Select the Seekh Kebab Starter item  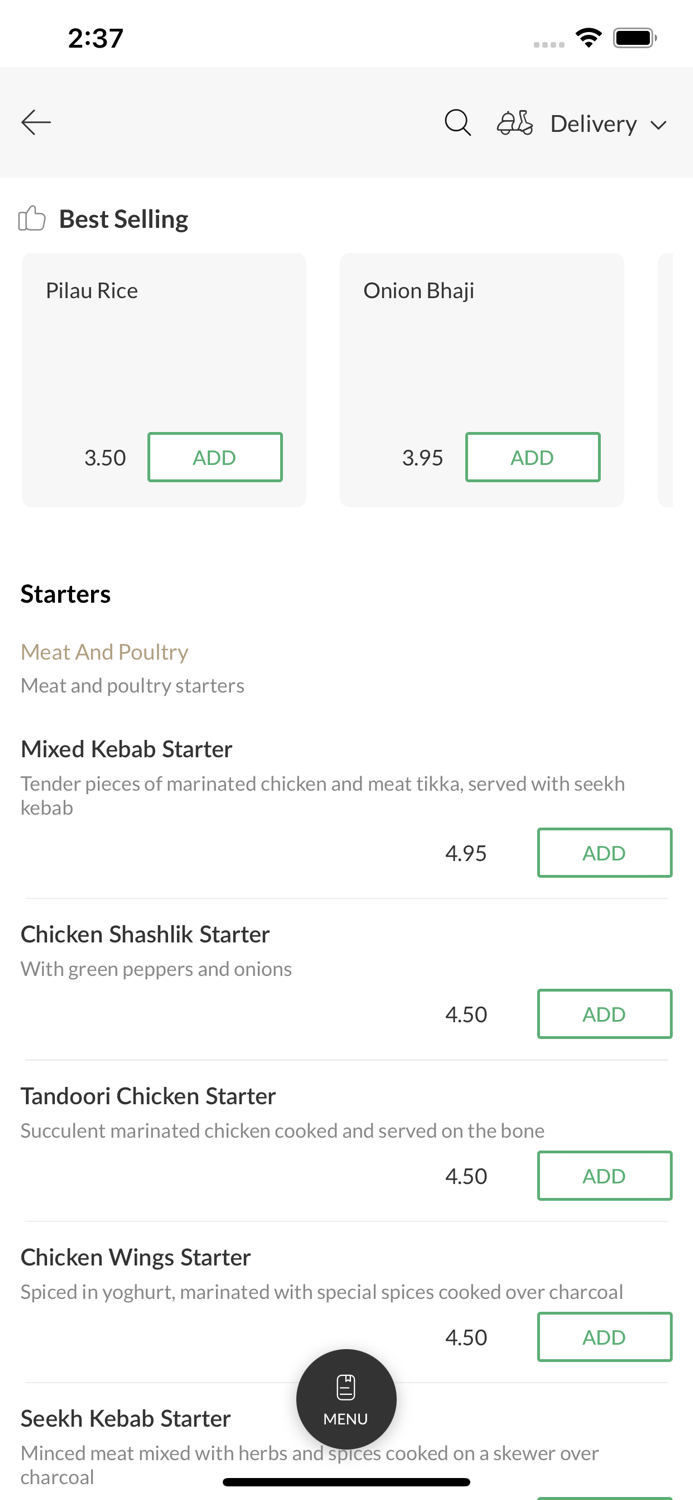(x=126, y=1418)
